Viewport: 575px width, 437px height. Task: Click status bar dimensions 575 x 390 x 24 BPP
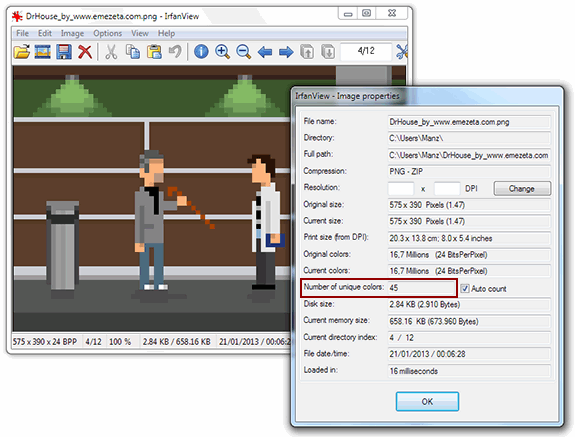(x=45, y=342)
